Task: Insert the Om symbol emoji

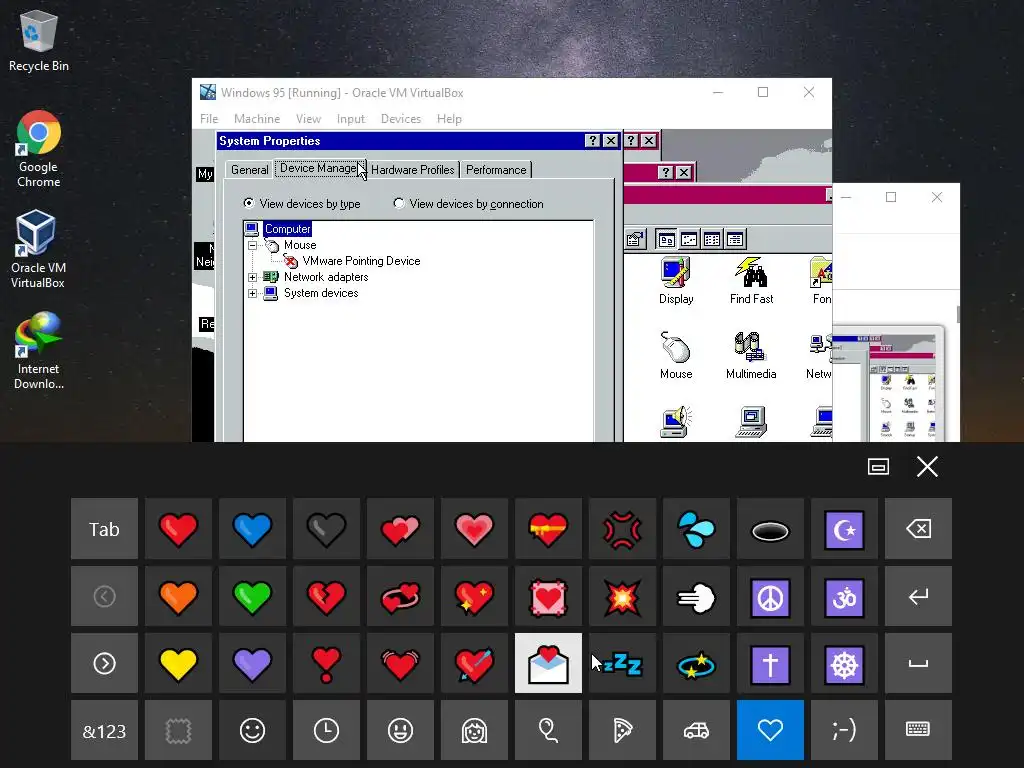Action: (x=844, y=596)
